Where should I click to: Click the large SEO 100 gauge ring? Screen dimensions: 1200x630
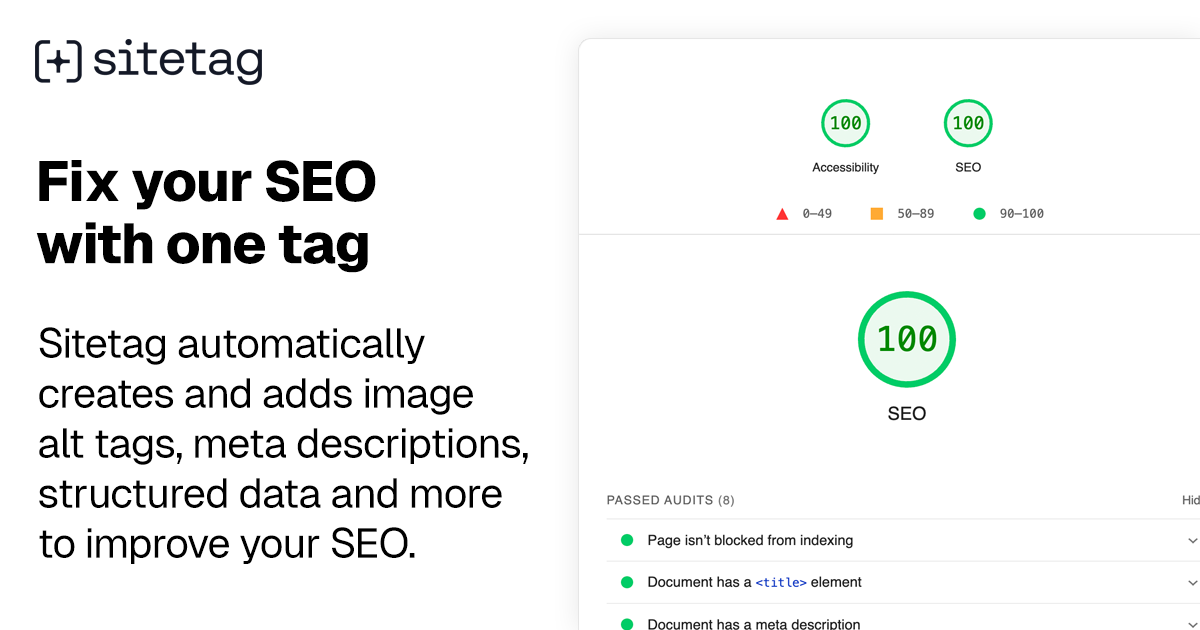click(x=907, y=339)
